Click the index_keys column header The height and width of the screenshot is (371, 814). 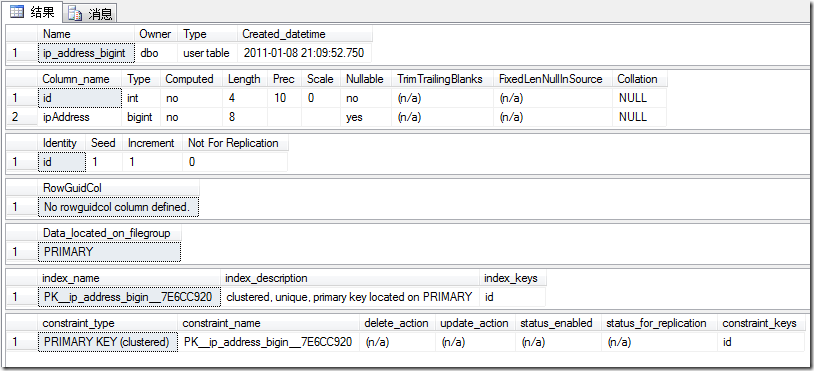pos(513,279)
